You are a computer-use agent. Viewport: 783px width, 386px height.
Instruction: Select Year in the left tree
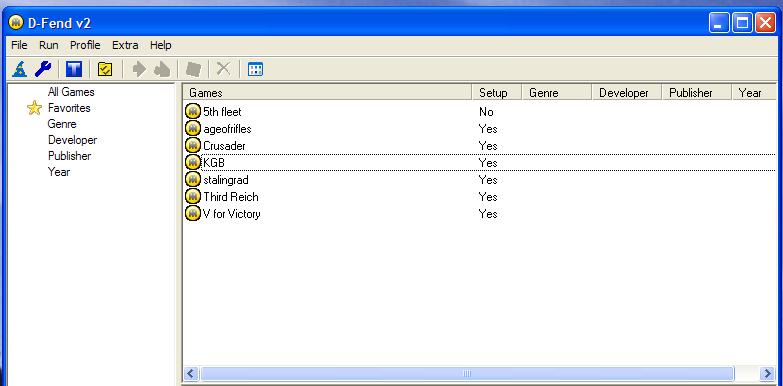coord(59,172)
